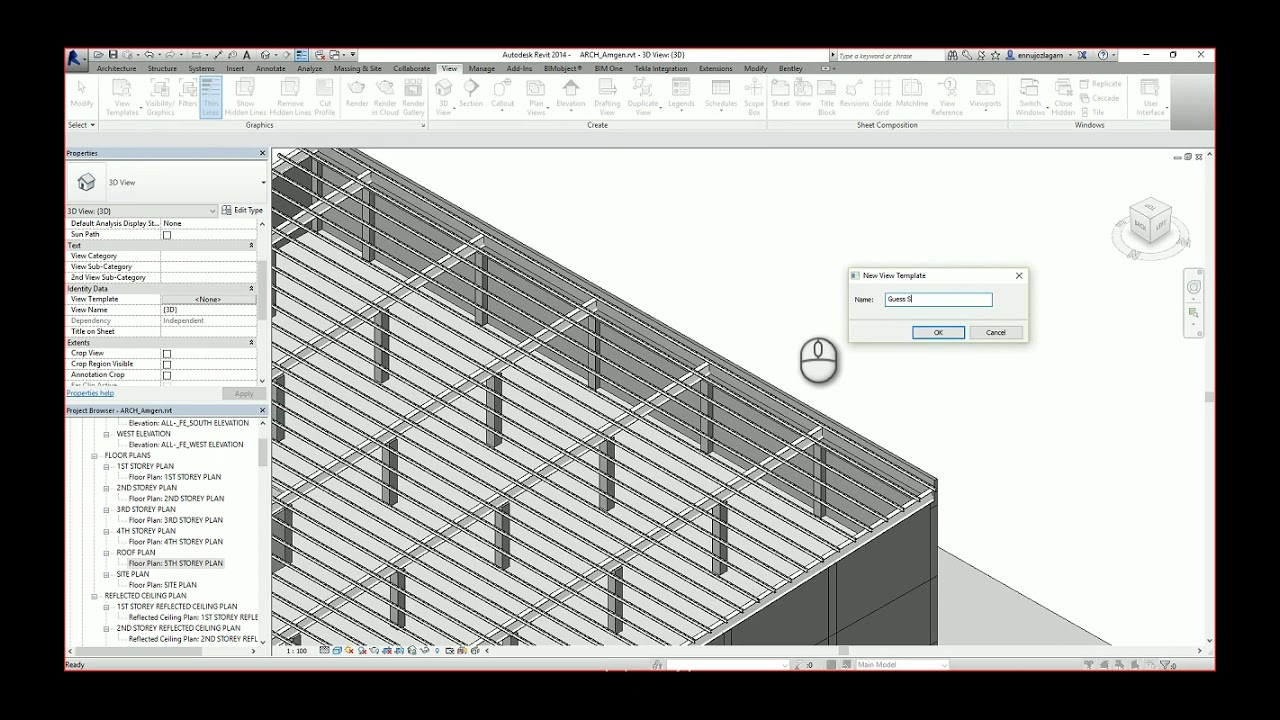Enable the Crop View checkbox
The width and height of the screenshot is (1280, 720).
pyautogui.click(x=167, y=354)
